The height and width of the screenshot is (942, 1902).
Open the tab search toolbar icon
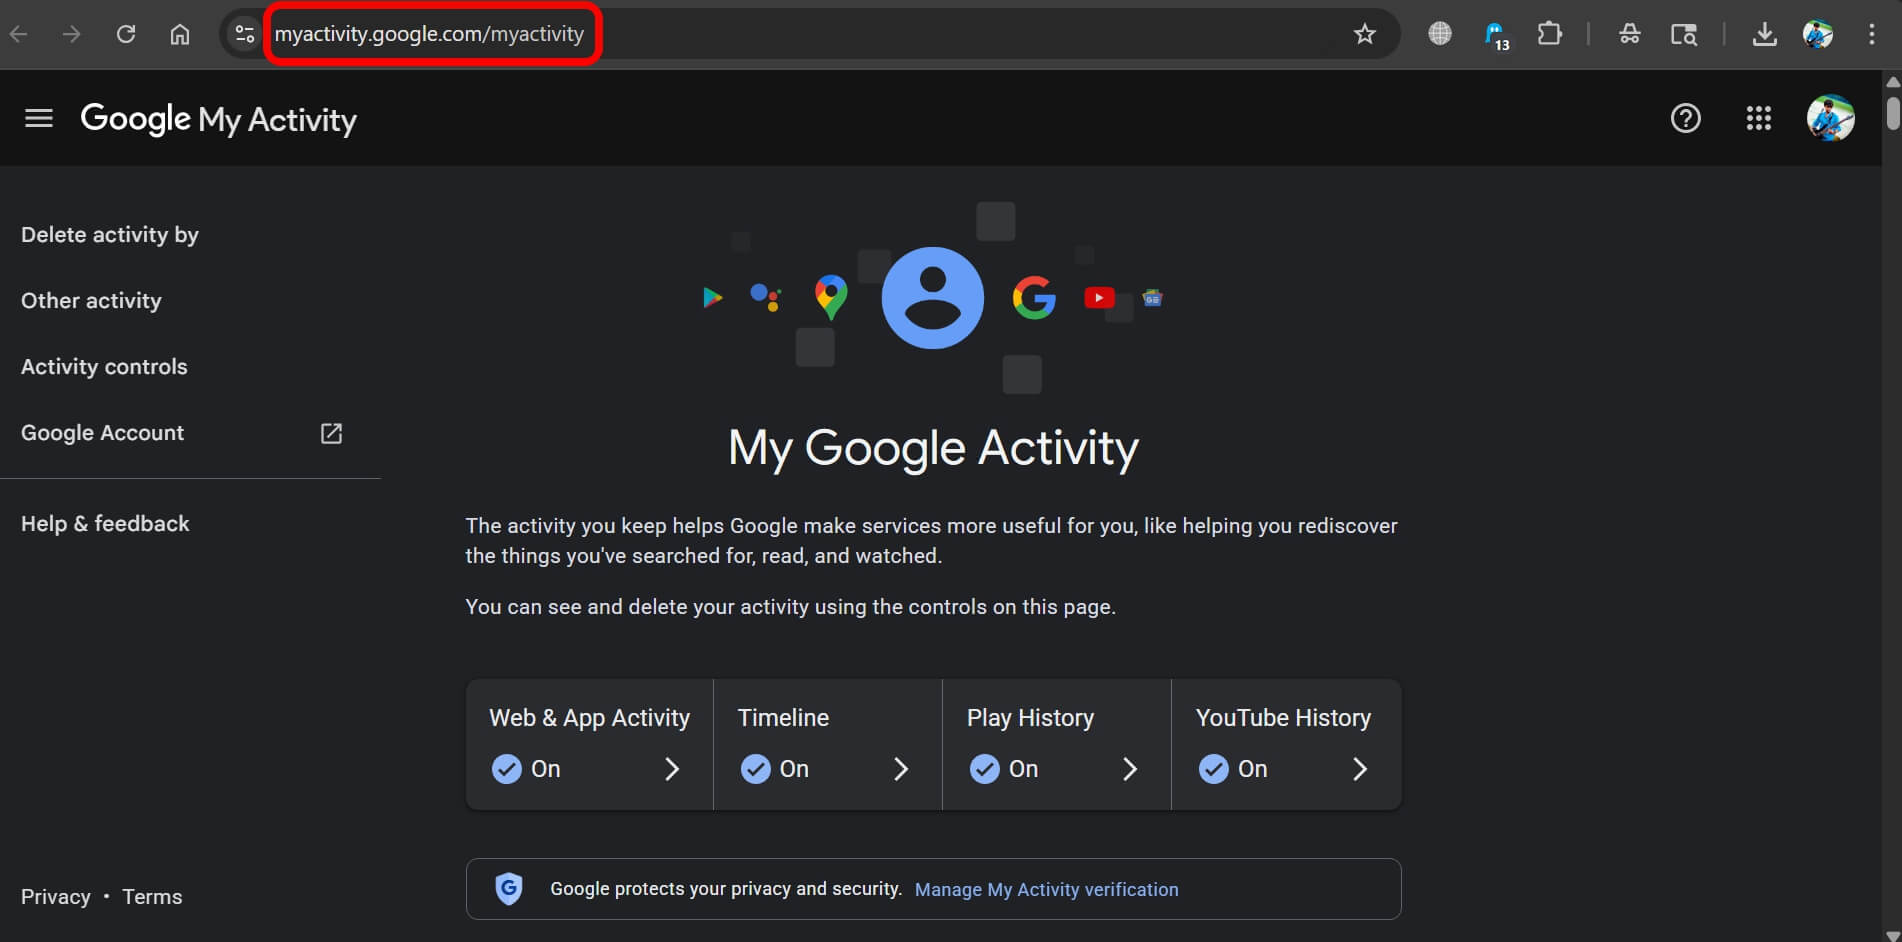[x=1684, y=34]
